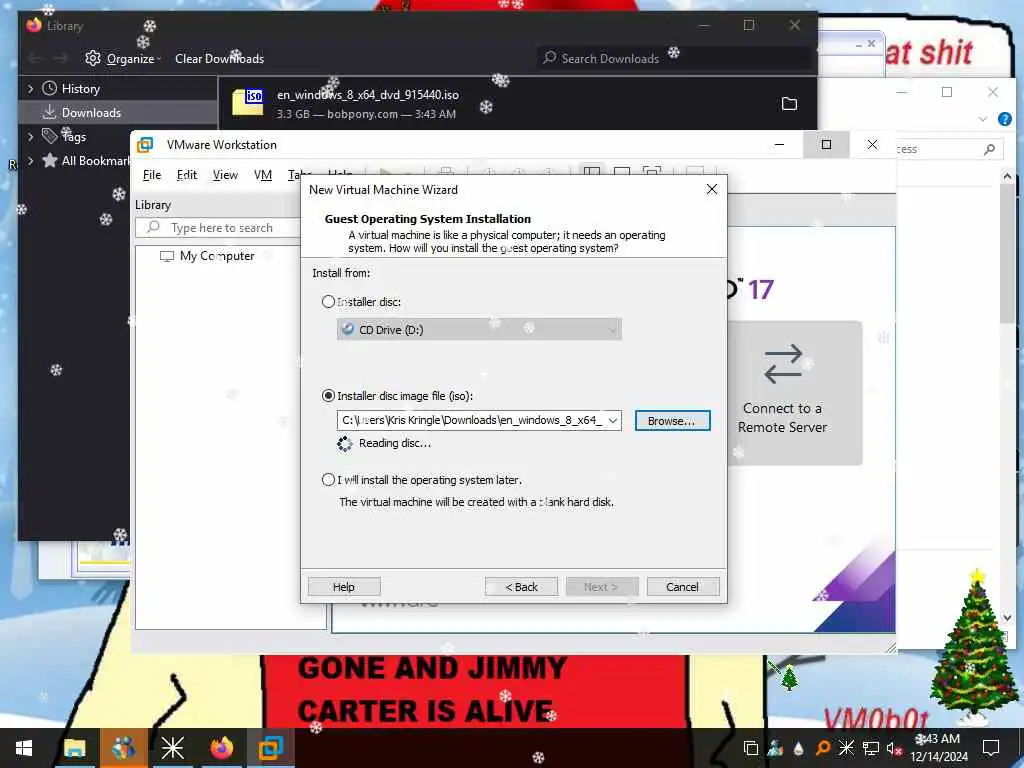Click the colorful mountain icon in system tray
The width and height of the screenshot is (1024, 768).
tap(775, 748)
